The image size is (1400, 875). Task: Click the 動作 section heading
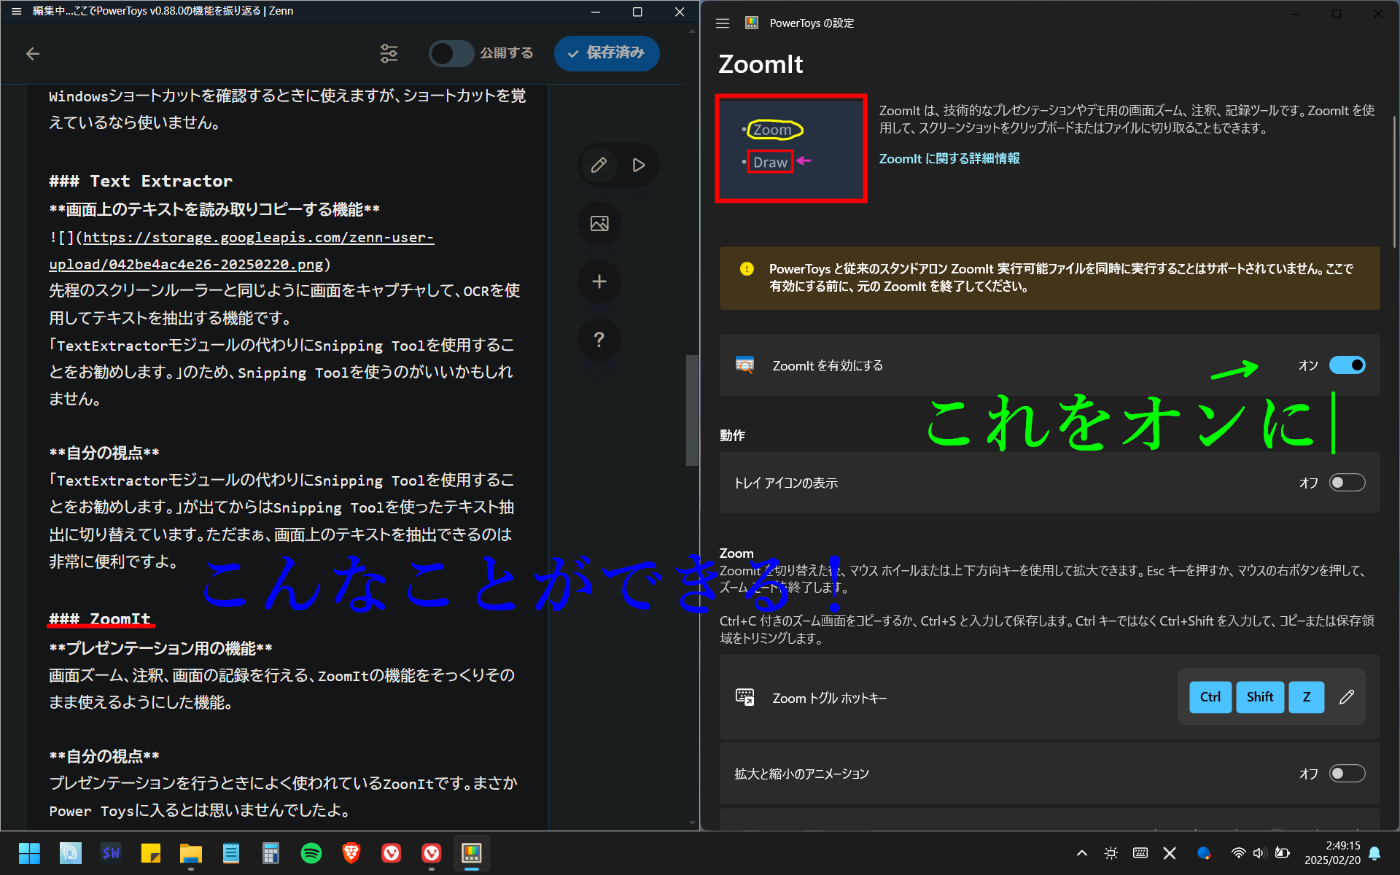pos(732,435)
